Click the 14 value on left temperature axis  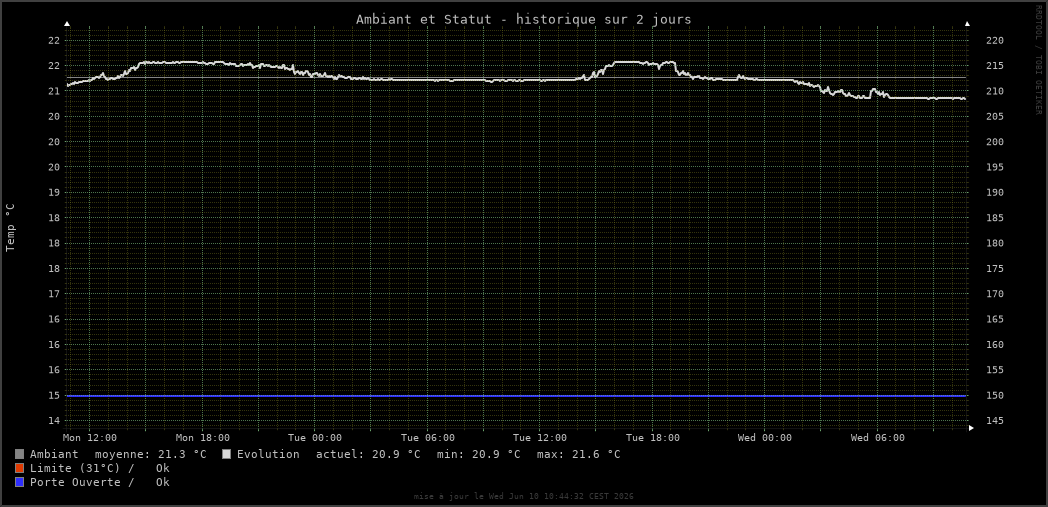coord(54,421)
